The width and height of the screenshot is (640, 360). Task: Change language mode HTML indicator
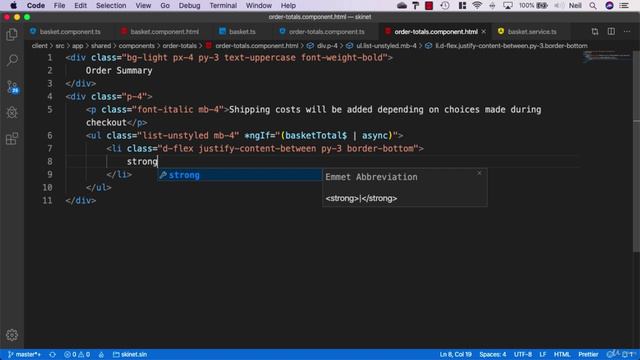pos(562,354)
